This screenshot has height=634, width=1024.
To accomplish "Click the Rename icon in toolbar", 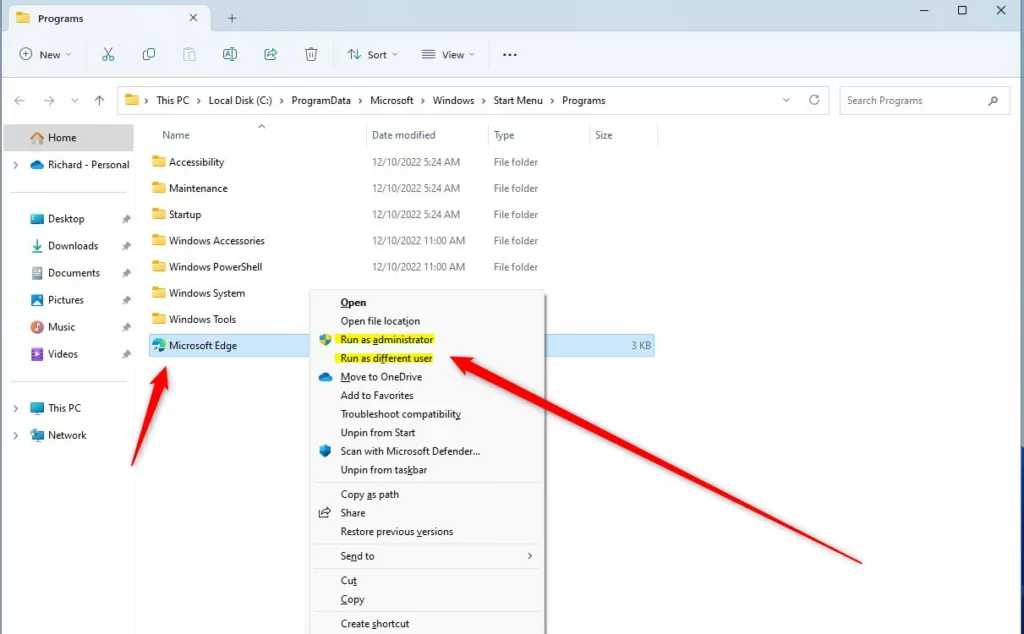I will 230,54.
